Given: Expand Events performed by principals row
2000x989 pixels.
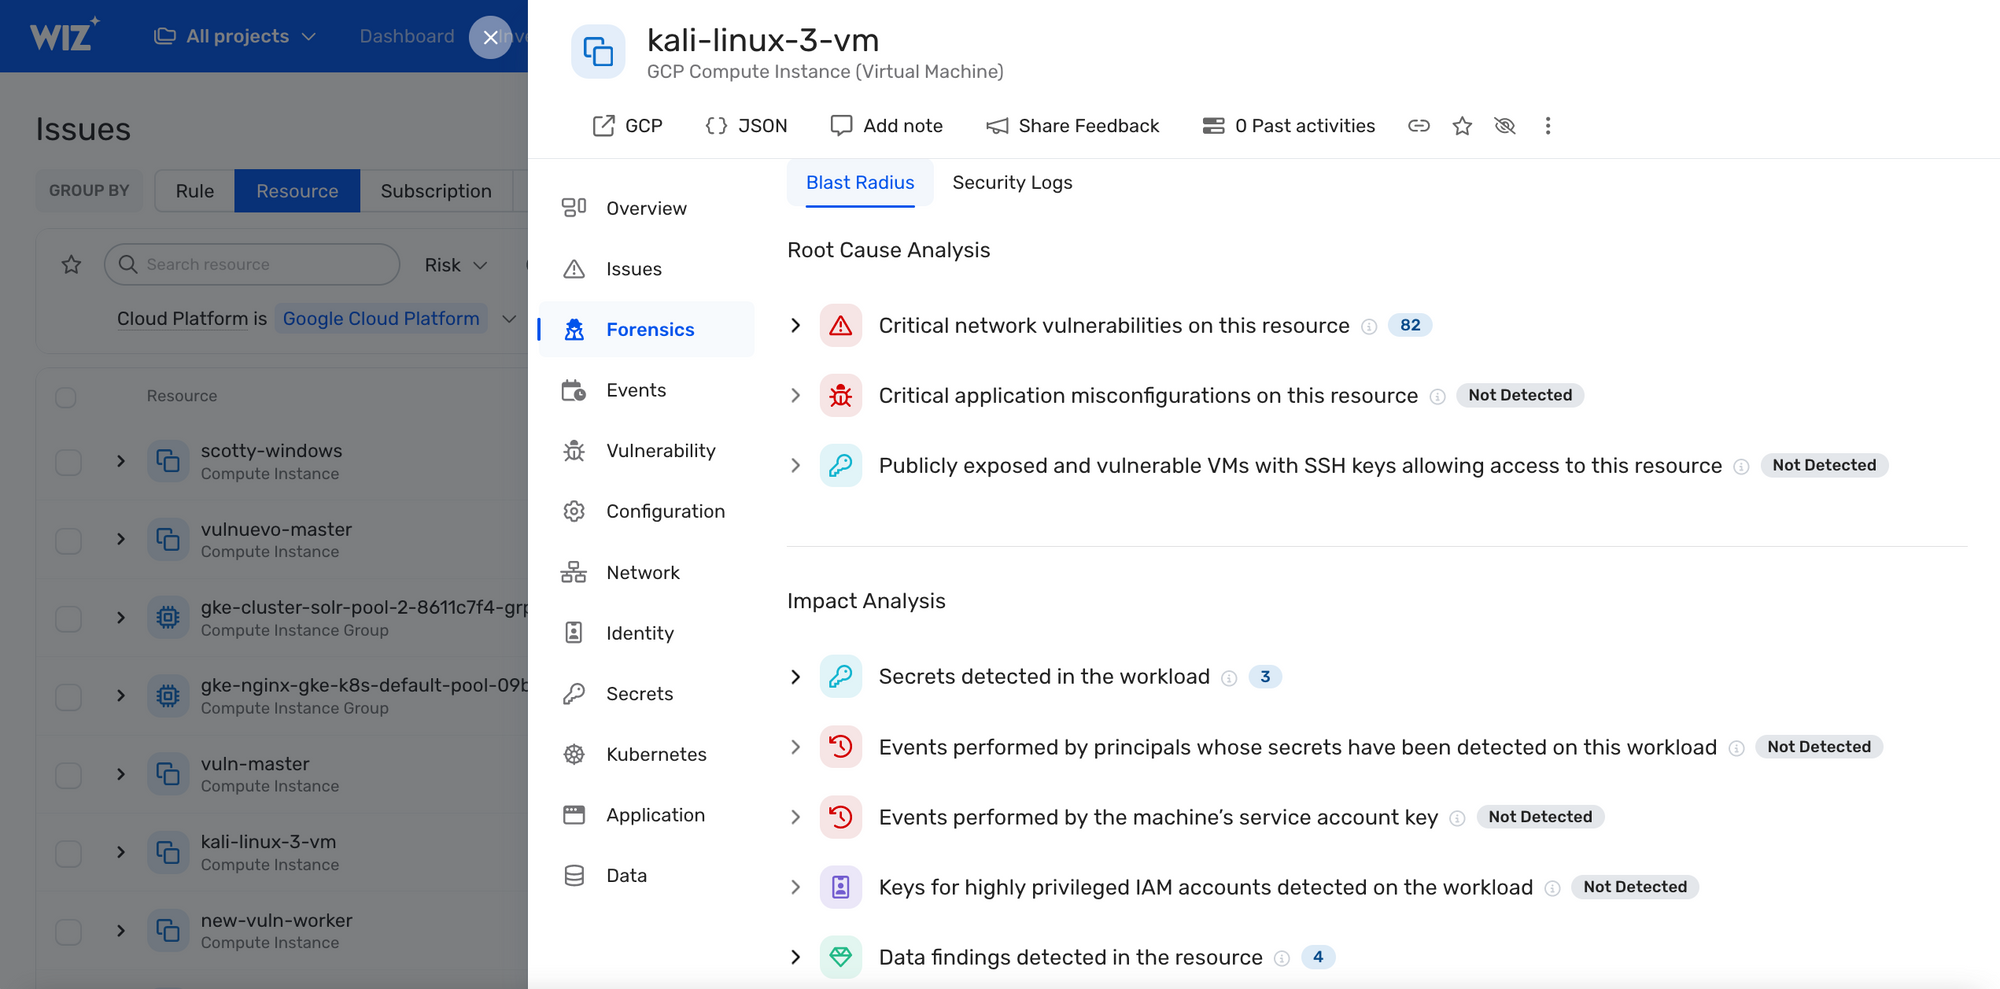Looking at the screenshot, I should pos(795,747).
